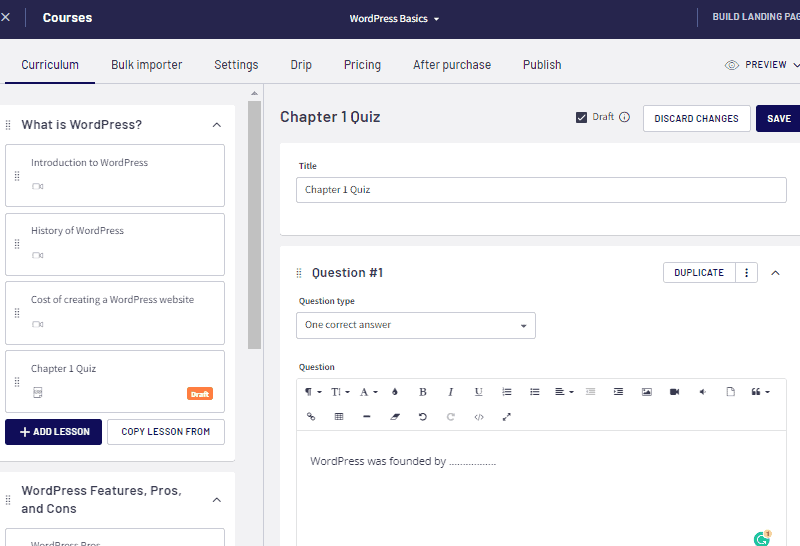The width and height of the screenshot is (800, 546).
Task: Collapse the Question #1 panel
Action: pyautogui.click(x=775, y=273)
